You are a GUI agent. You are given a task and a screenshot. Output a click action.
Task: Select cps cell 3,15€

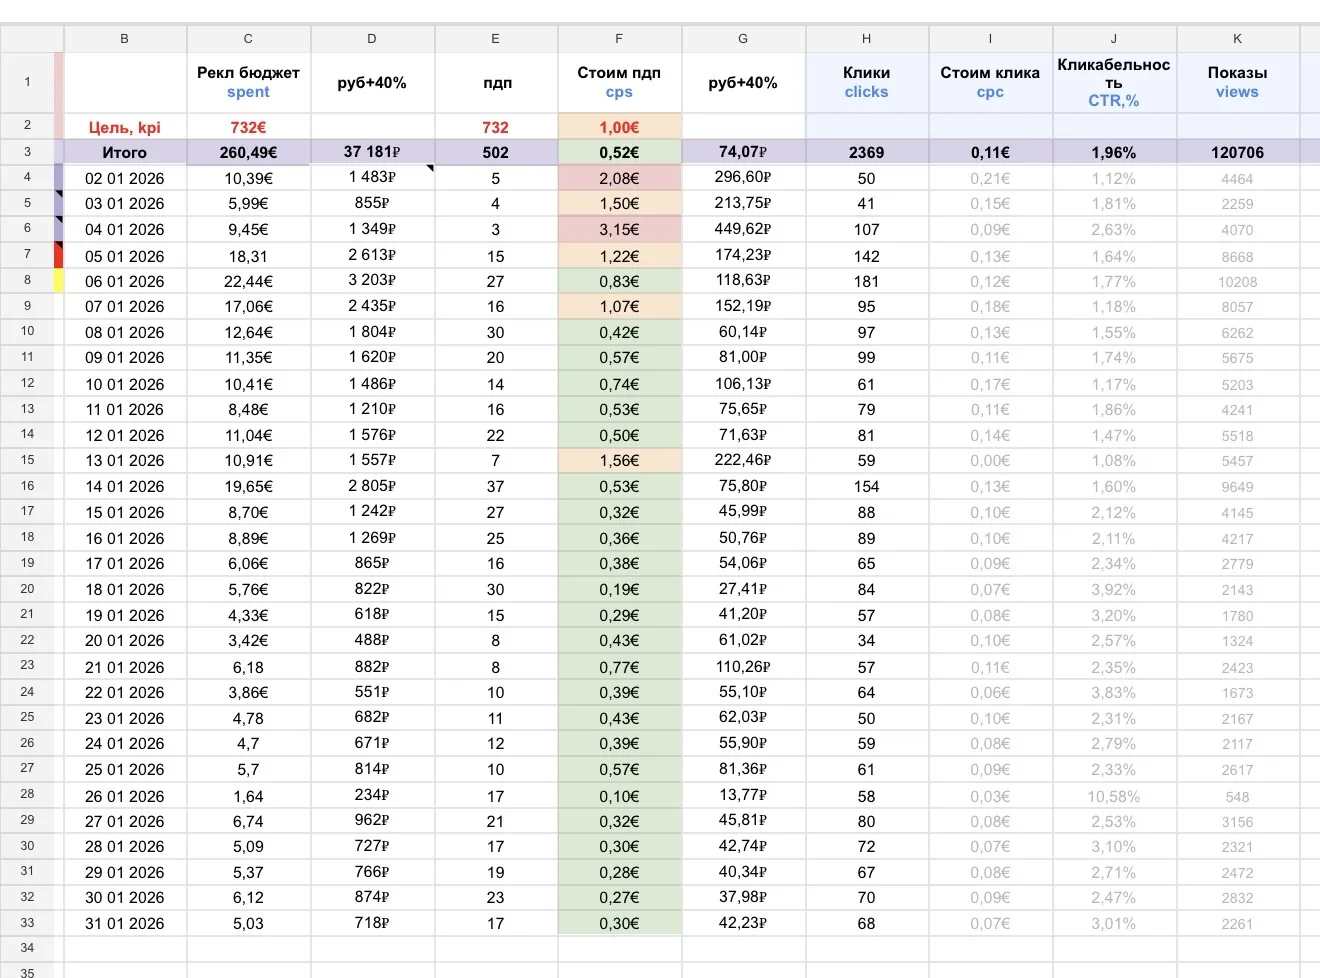pos(619,229)
